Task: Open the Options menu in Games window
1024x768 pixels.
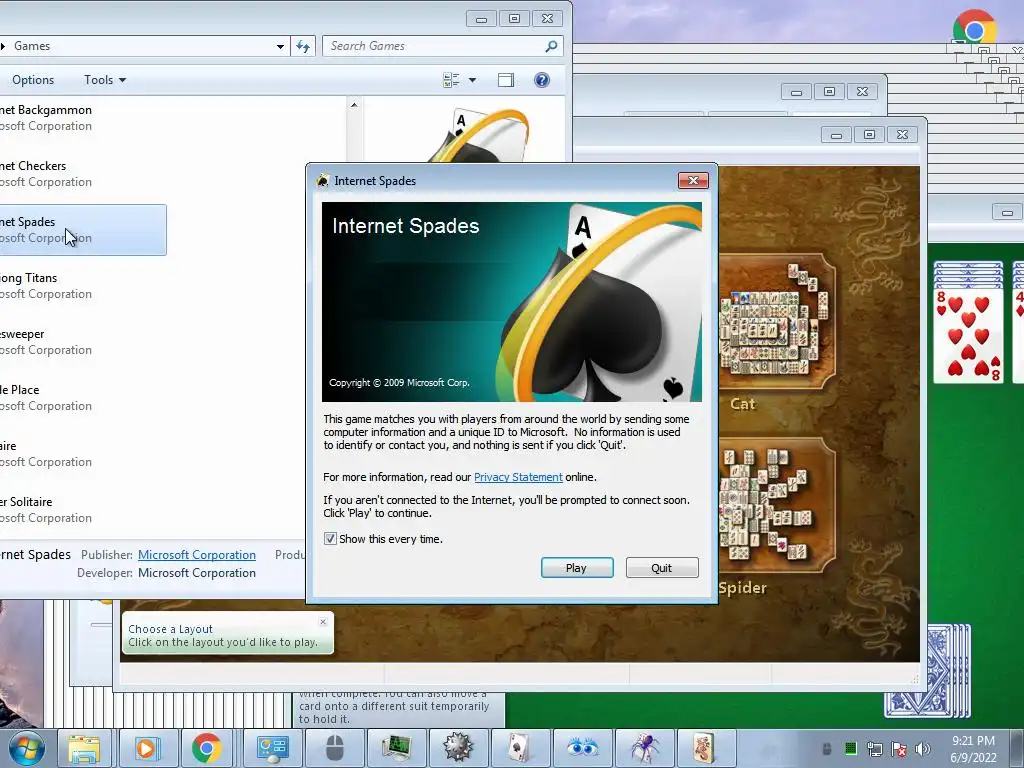Action: coord(33,80)
